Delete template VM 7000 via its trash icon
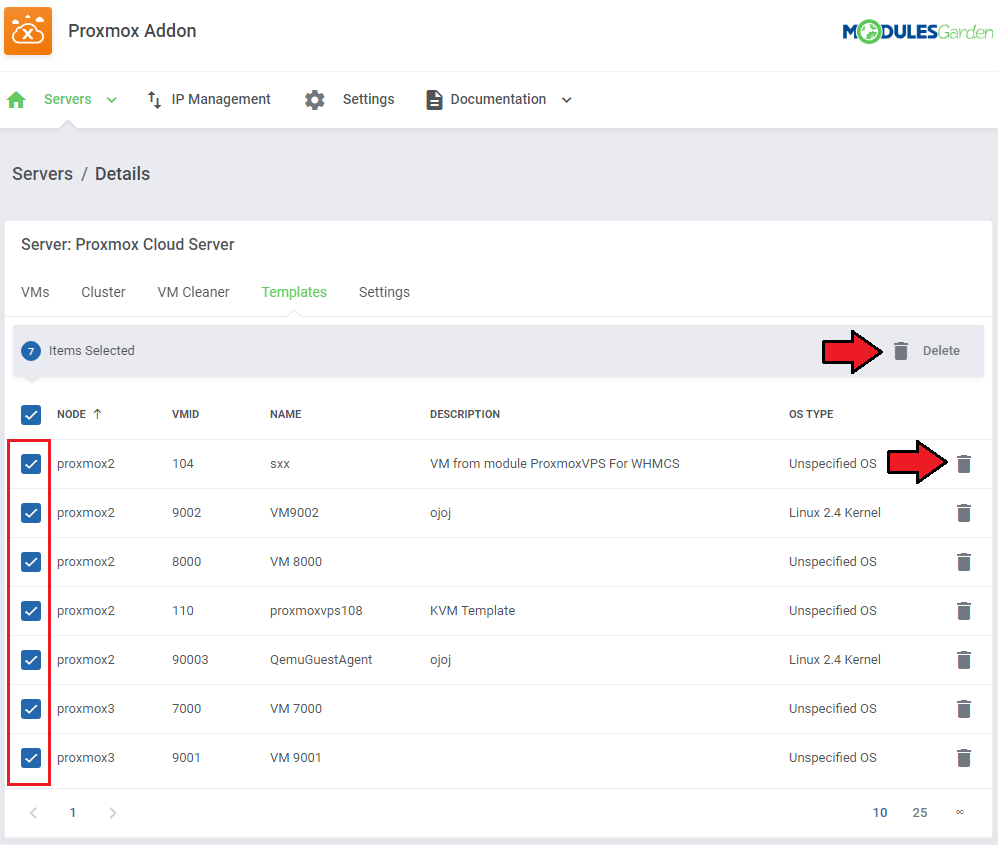 [964, 709]
